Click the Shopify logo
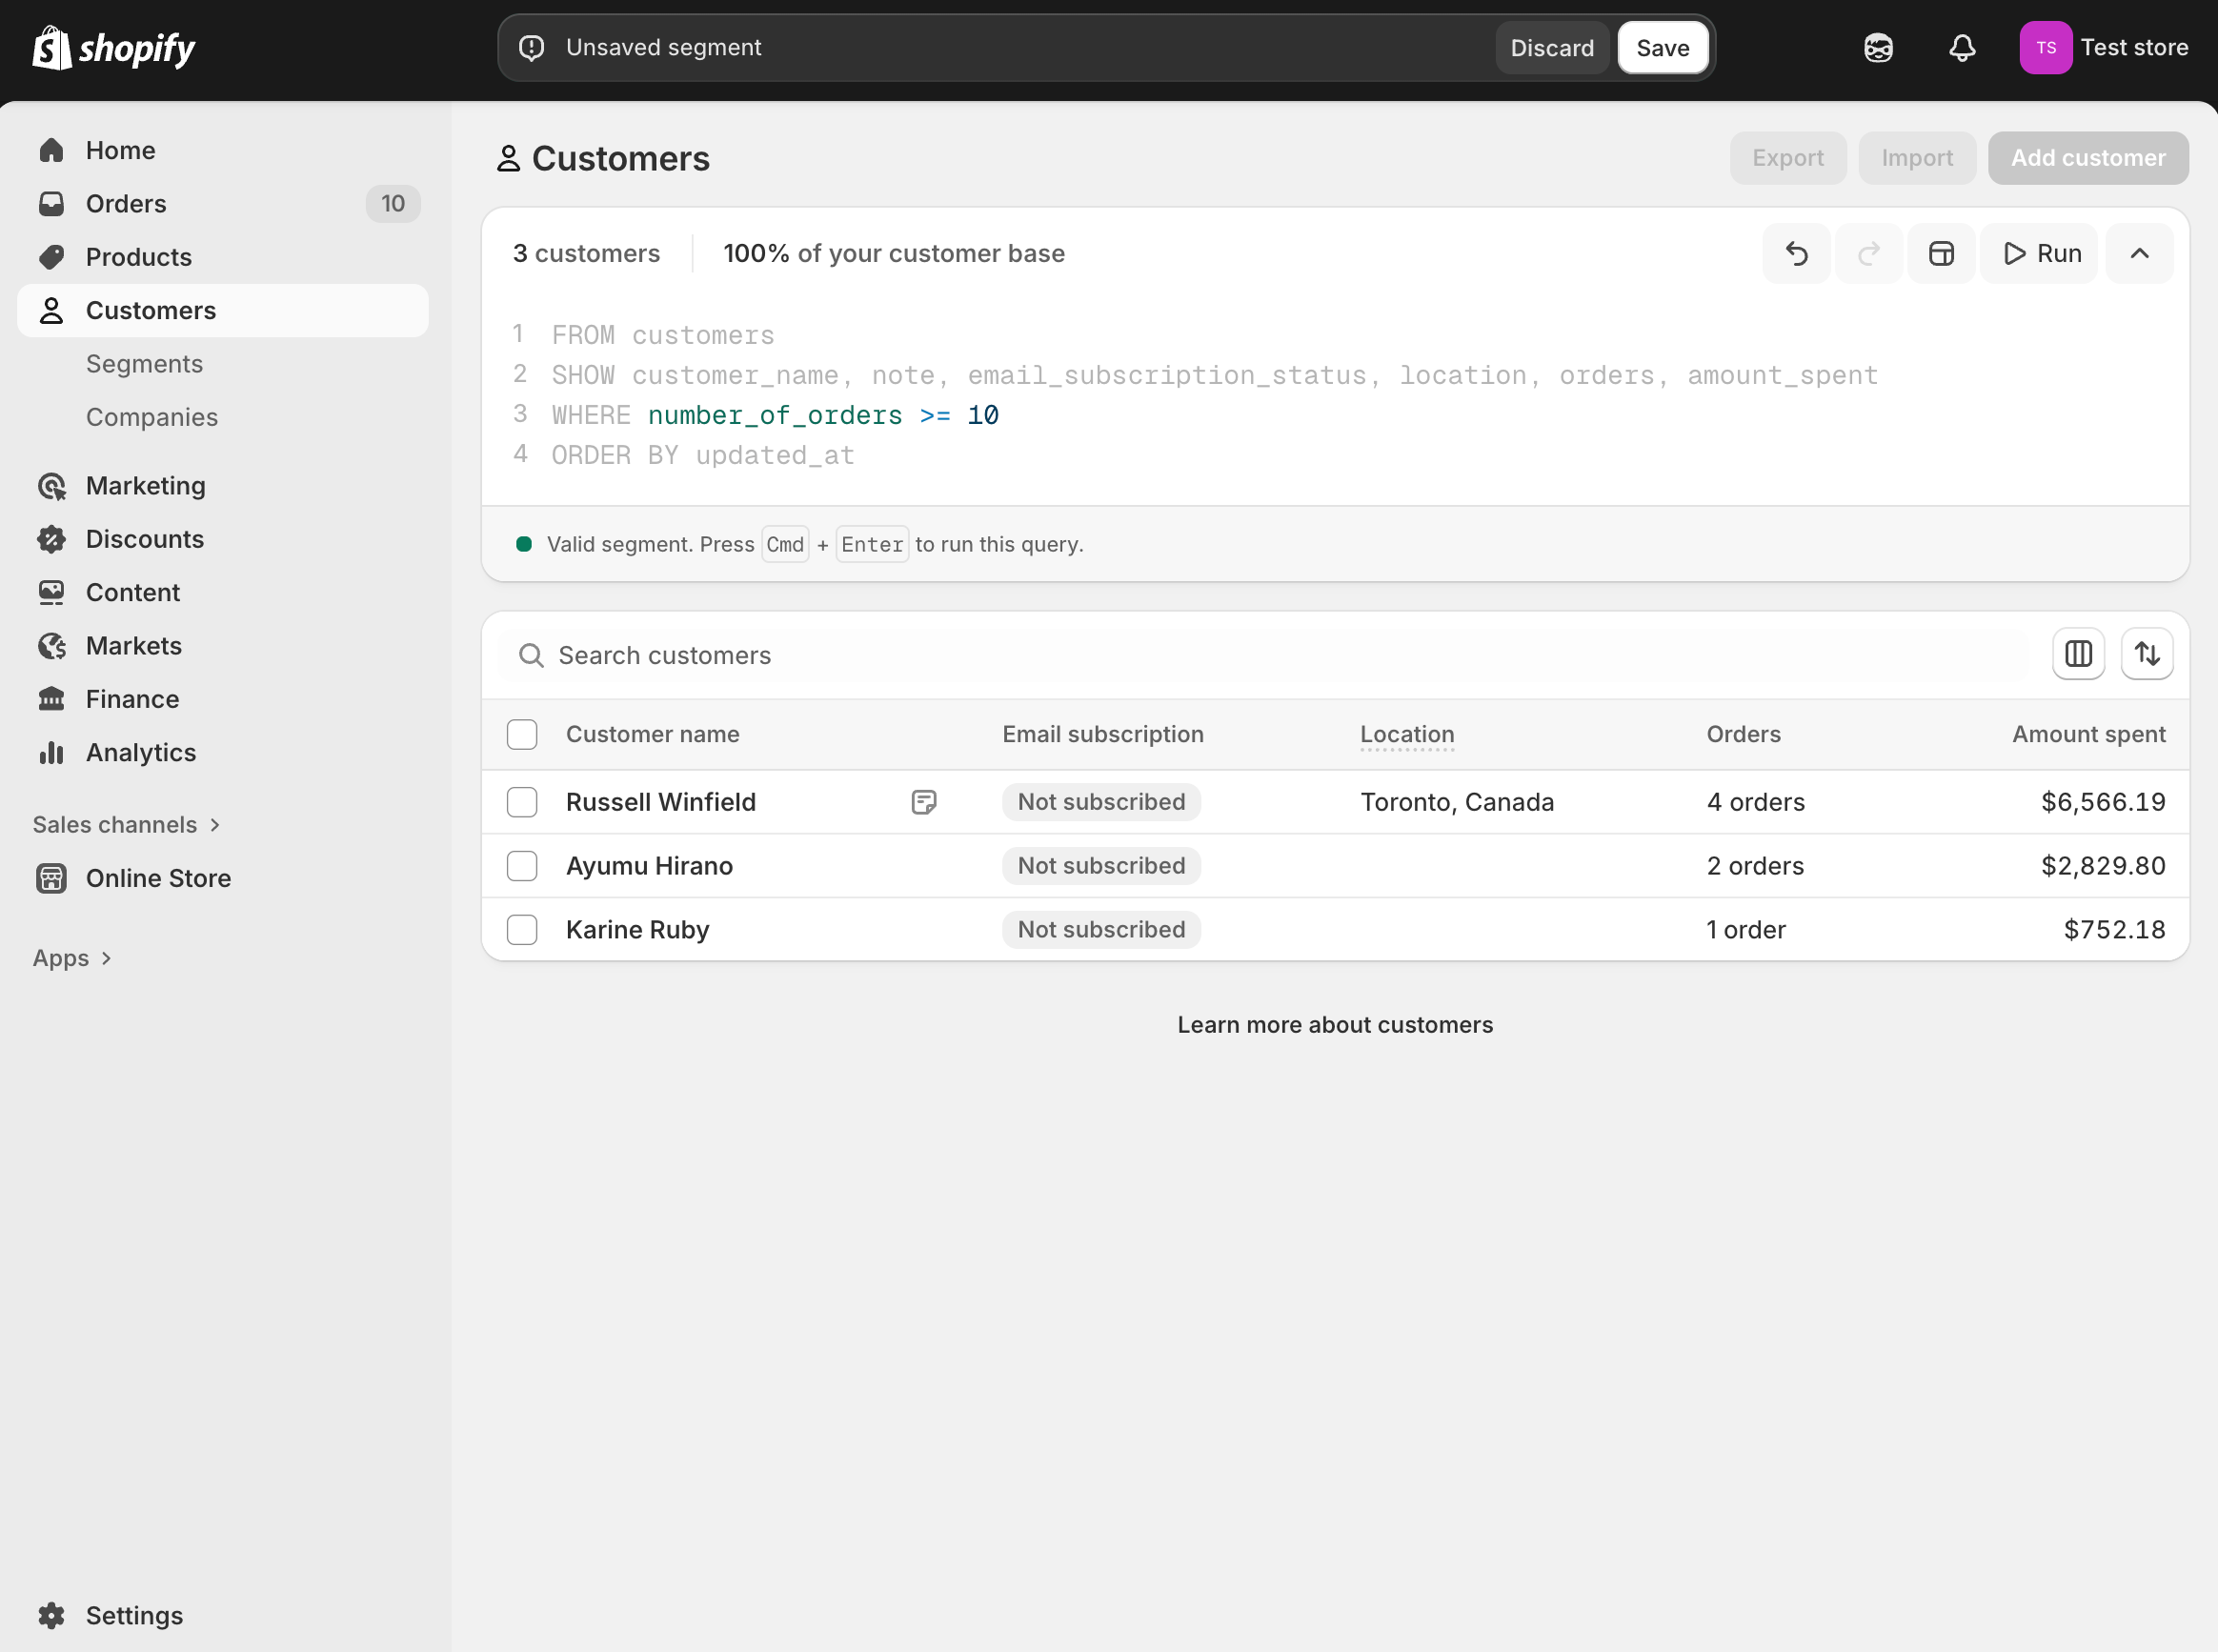2218x1652 pixels. (113, 48)
